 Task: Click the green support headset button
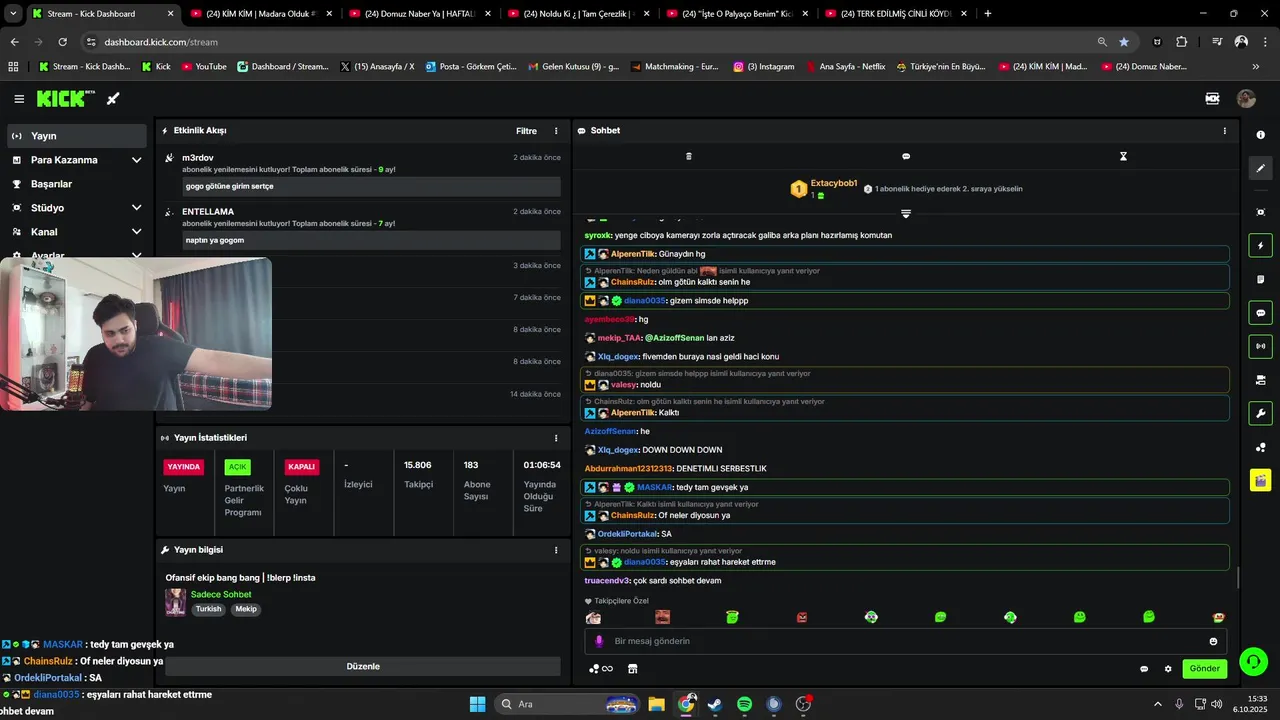pos(1252,661)
